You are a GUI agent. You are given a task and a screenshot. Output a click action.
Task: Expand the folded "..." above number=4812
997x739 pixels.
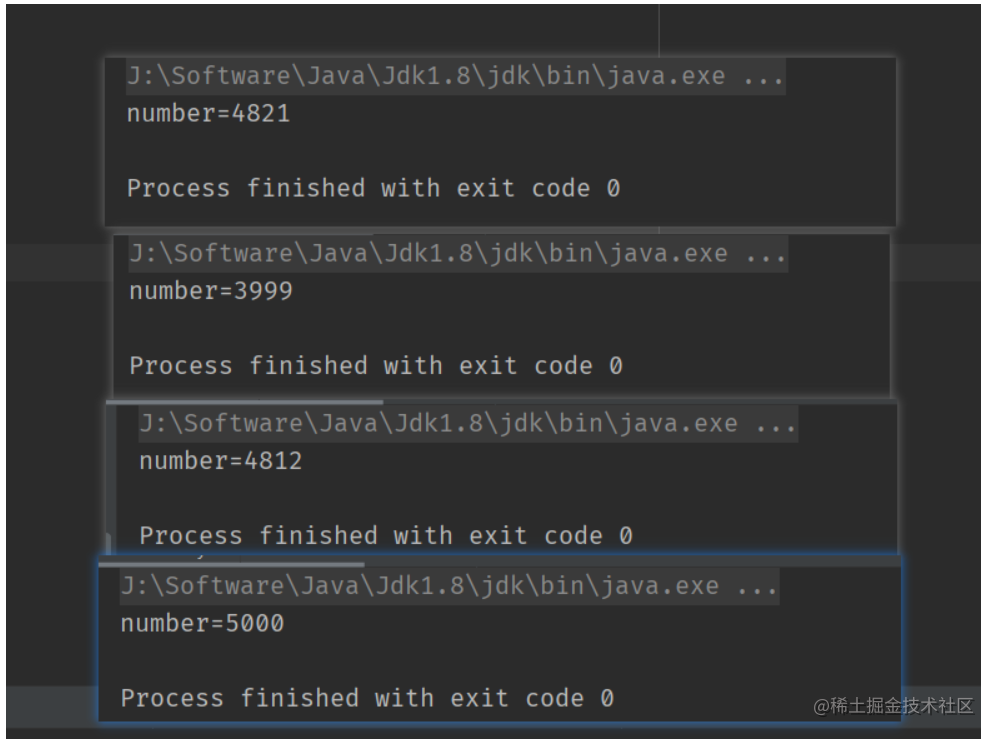776,424
